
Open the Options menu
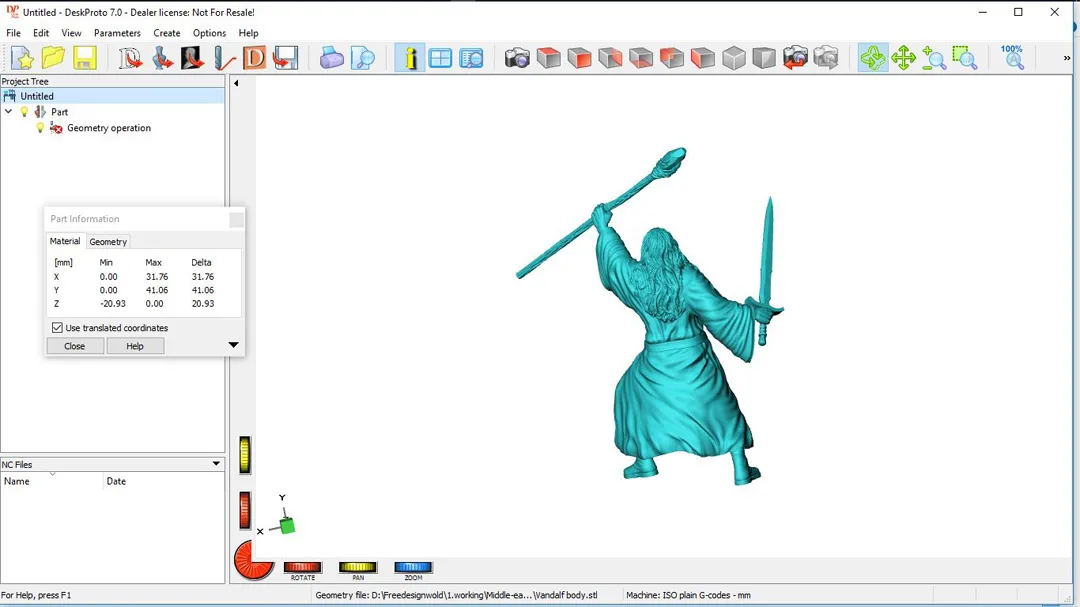coord(209,33)
